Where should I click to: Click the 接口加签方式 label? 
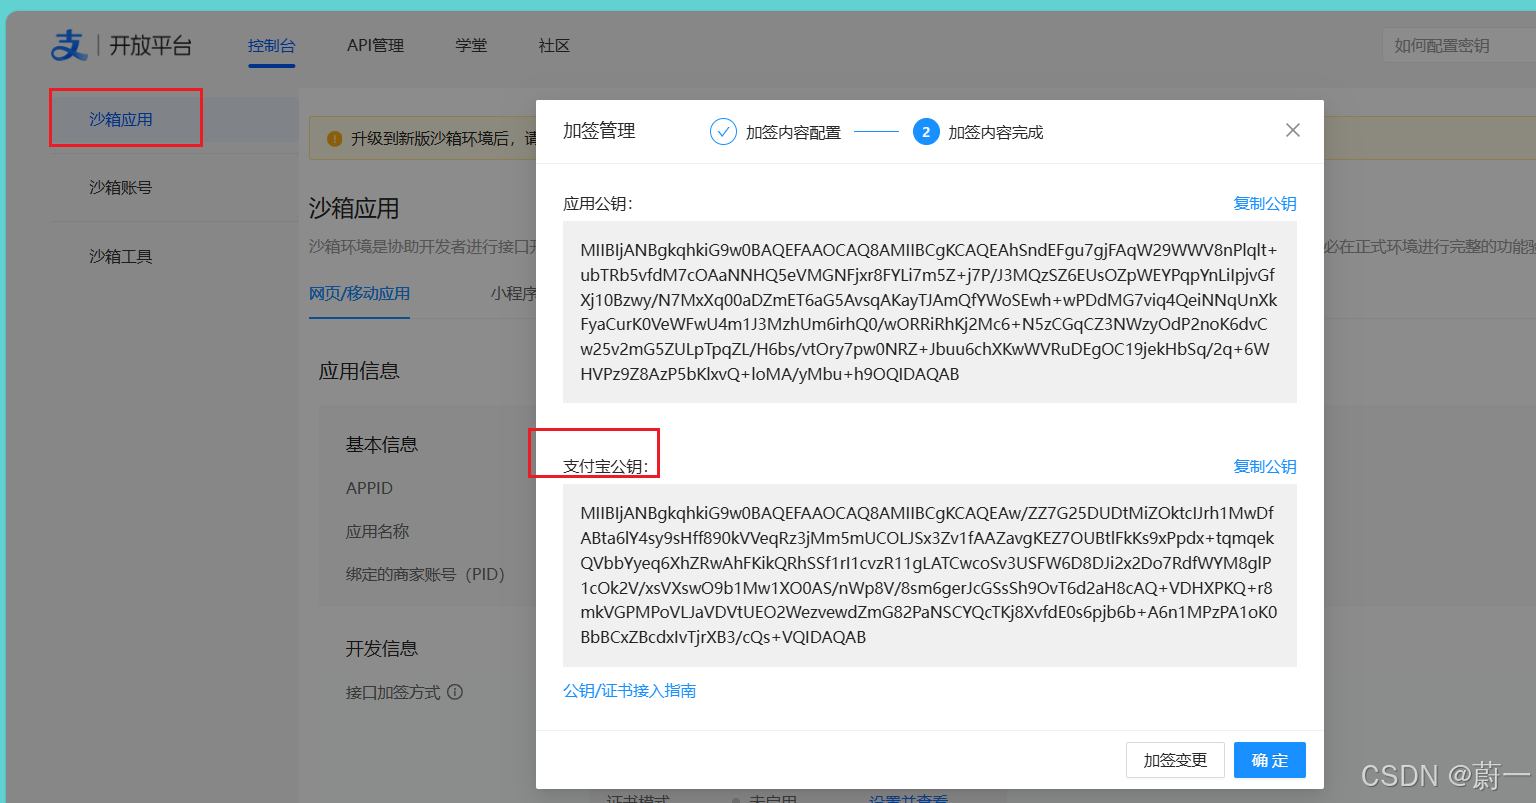[393, 692]
